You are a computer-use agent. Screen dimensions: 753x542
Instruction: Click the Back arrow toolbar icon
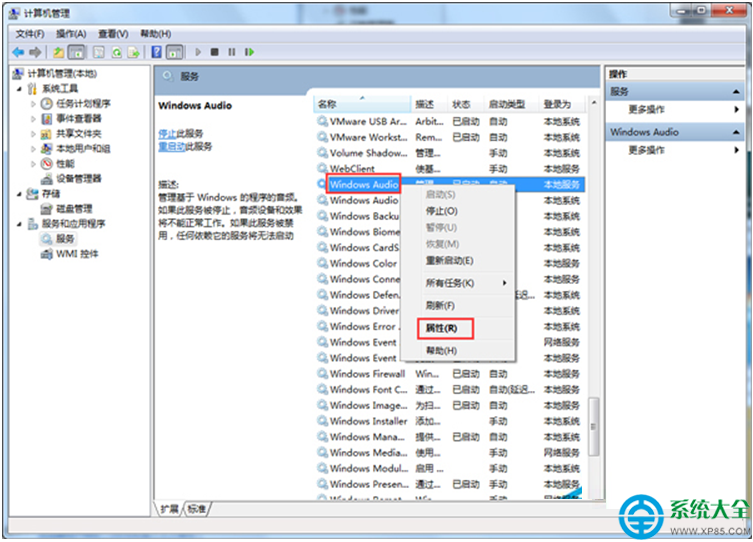point(18,52)
